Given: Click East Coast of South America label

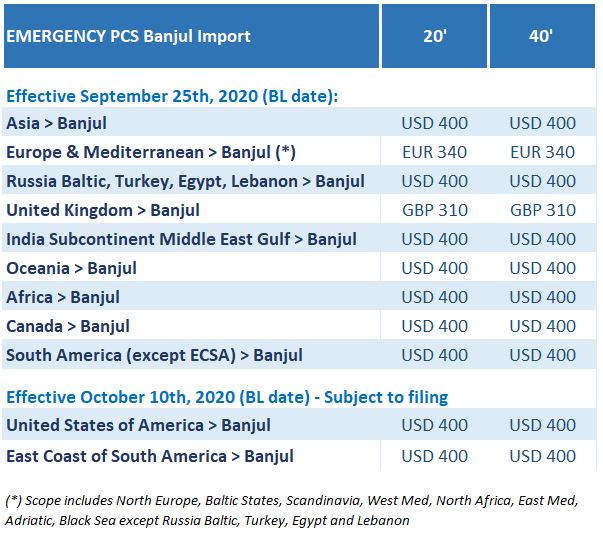Looking at the screenshot, I should (x=150, y=456).
